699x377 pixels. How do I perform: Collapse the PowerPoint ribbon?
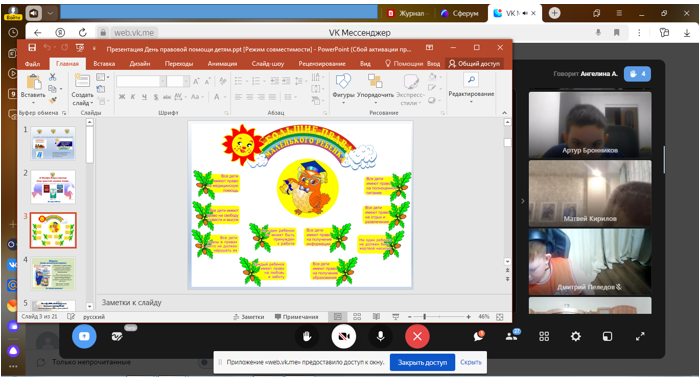[x=504, y=113]
